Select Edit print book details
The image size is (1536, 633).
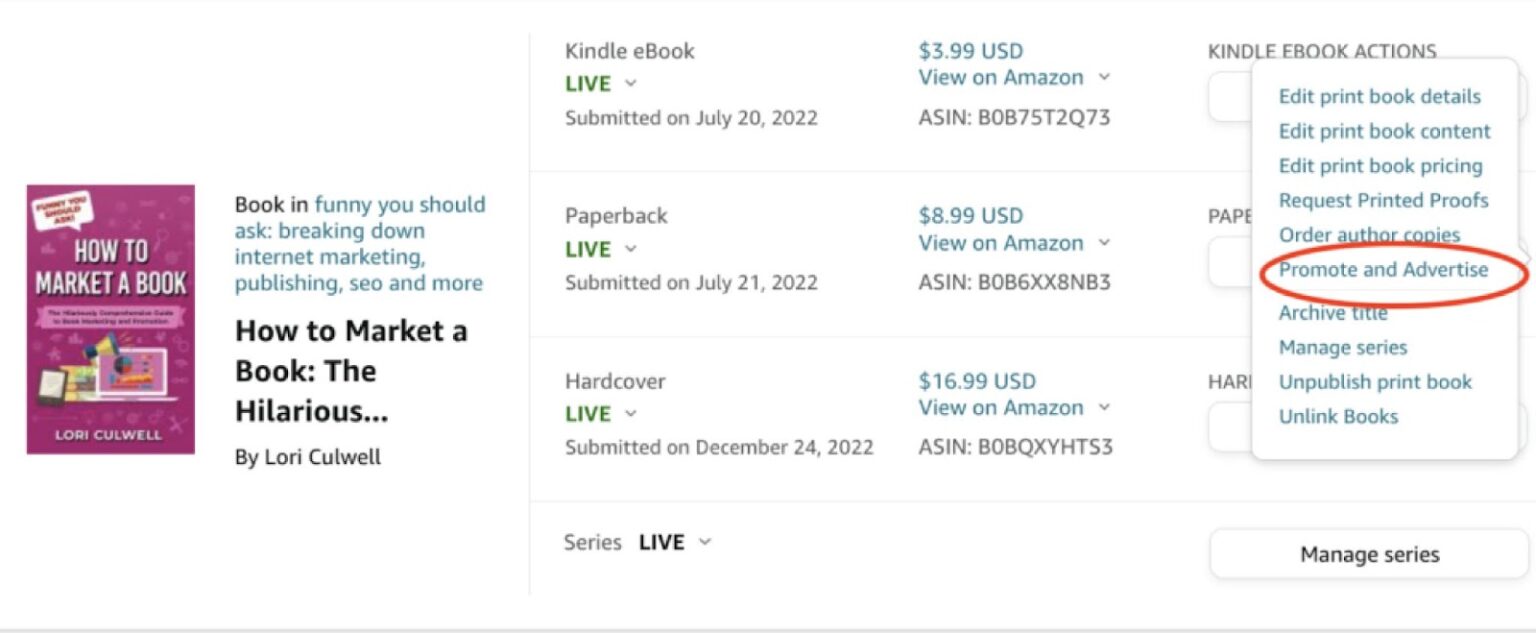click(x=1380, y=96)
